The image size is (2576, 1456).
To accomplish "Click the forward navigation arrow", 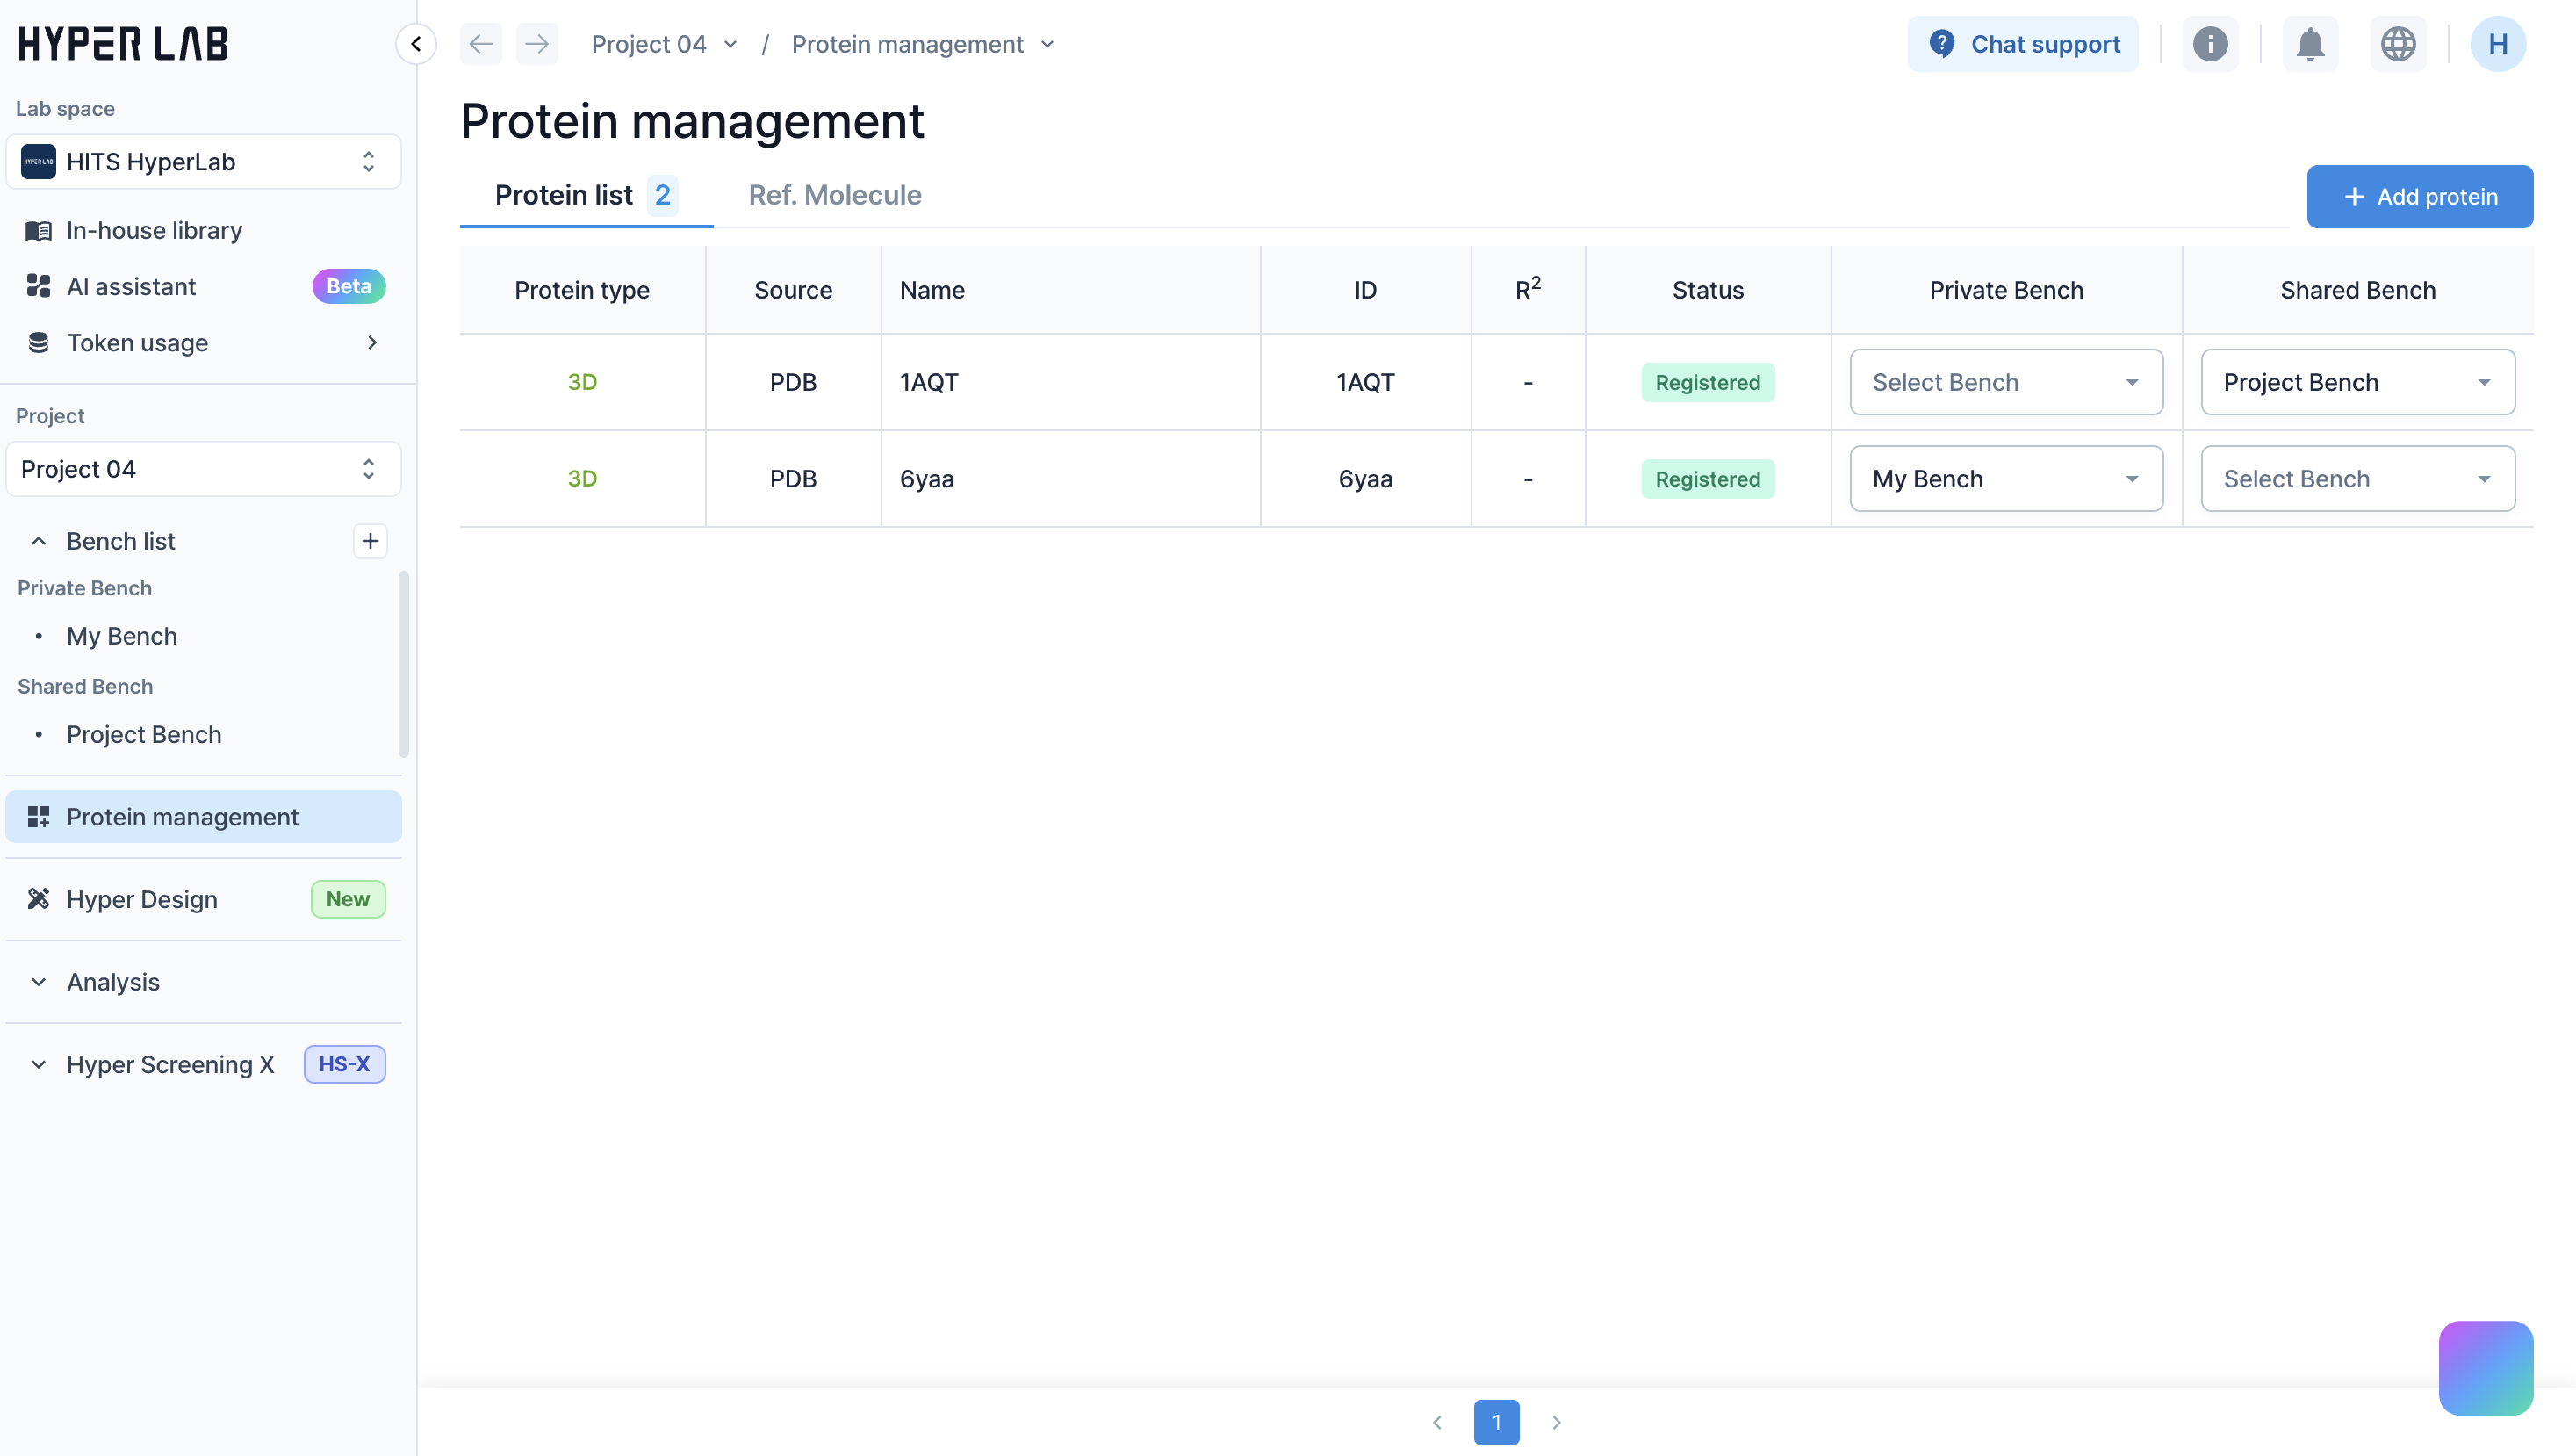I will click(537, 44).
